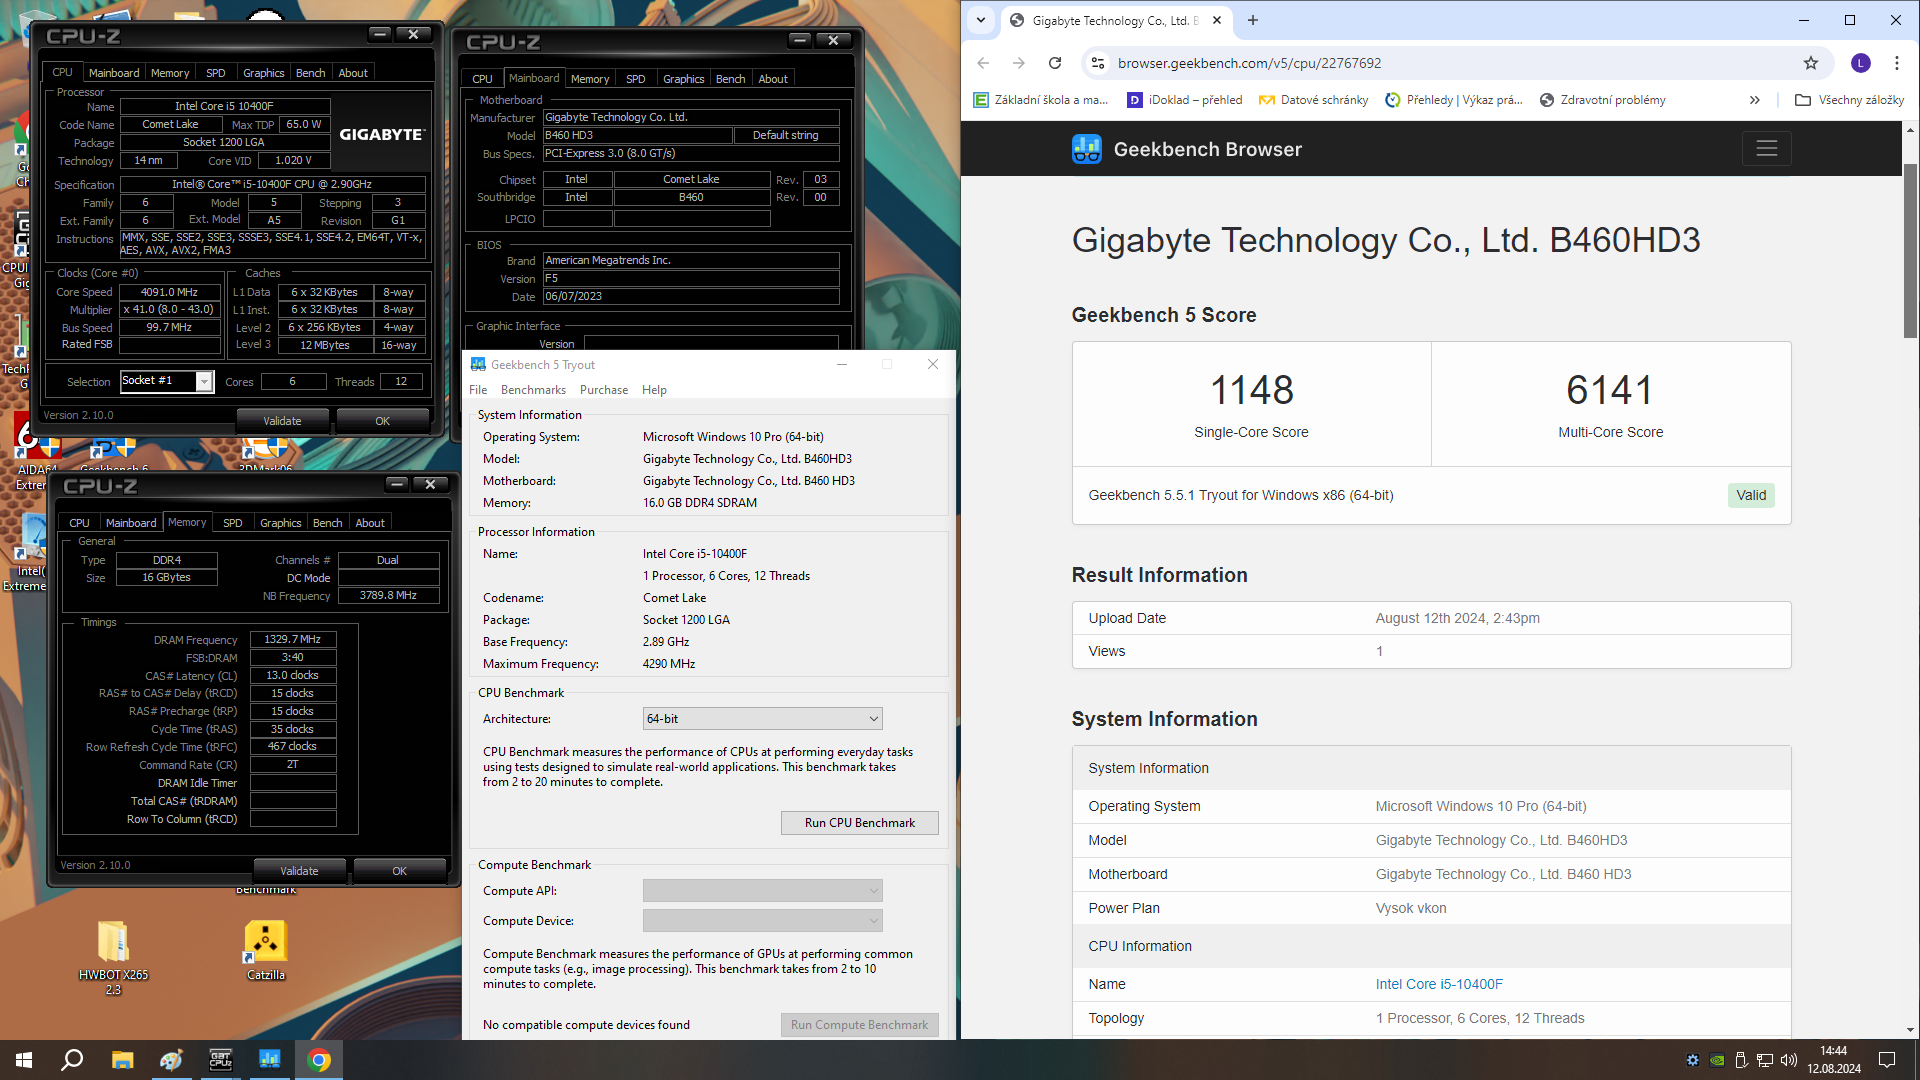
Task: Open the Intel Core i5-10400F link
Action: pos(1439,984)
